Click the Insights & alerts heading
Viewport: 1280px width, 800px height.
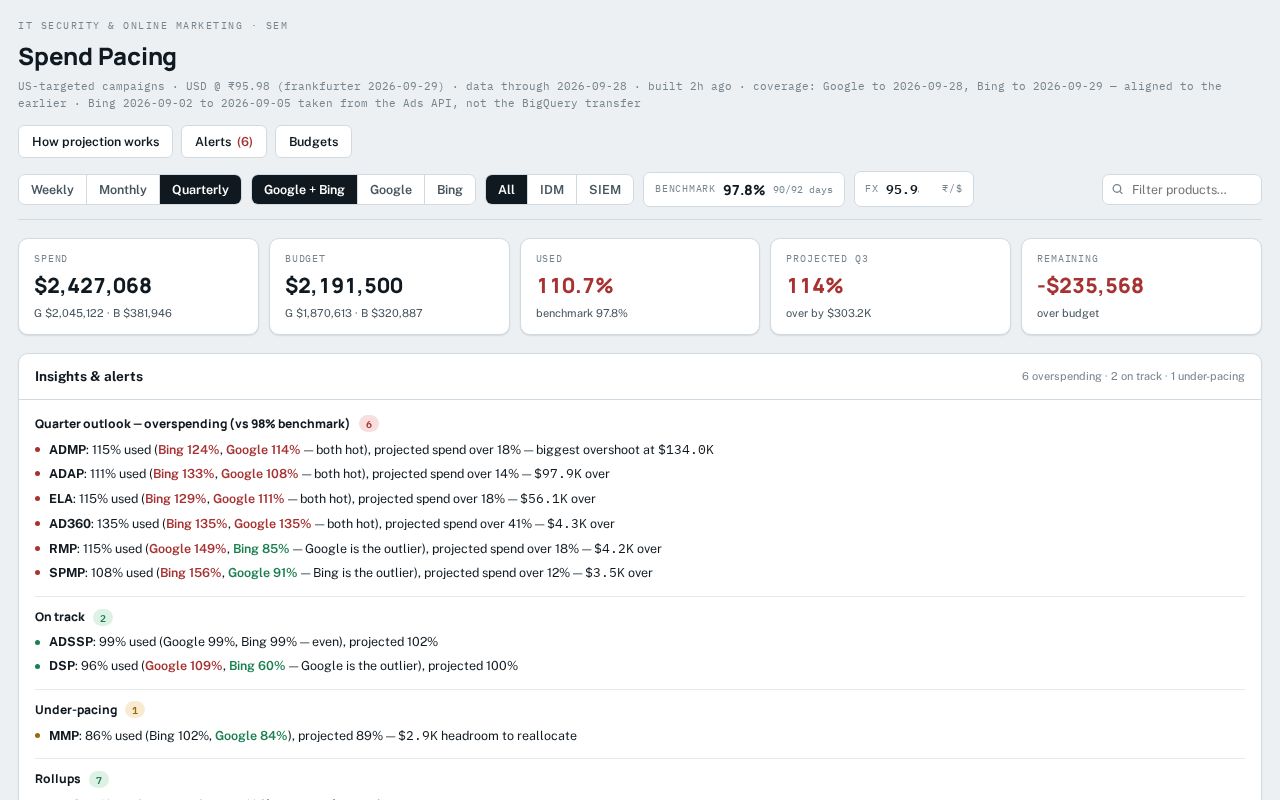pyautogui.click(x=89, y=376)
